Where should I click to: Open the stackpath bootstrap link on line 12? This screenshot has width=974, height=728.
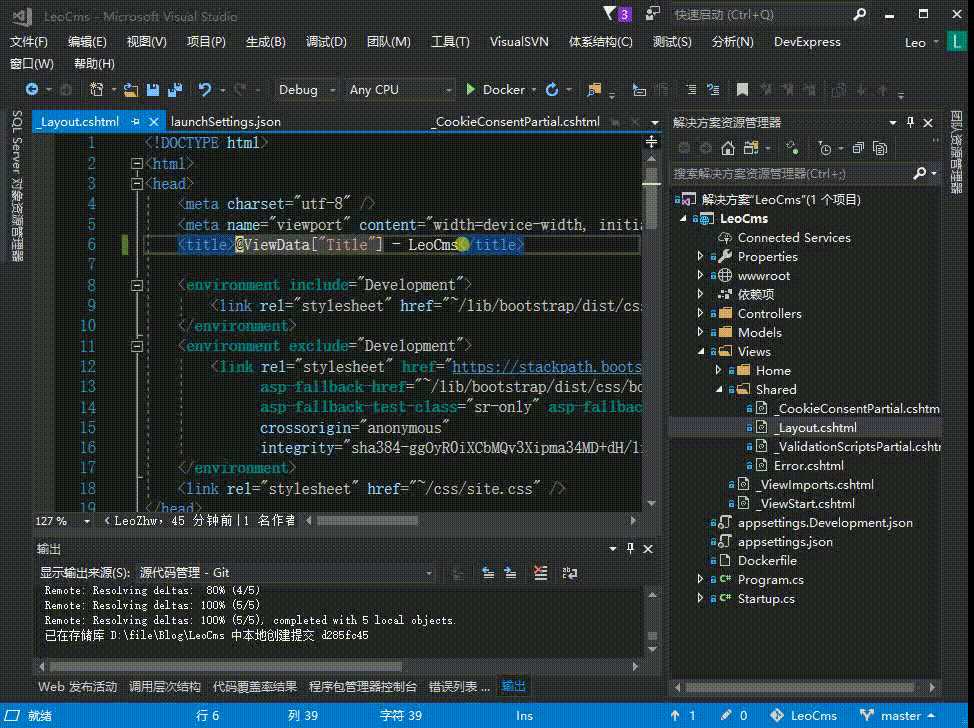click(x=547, y=366)
